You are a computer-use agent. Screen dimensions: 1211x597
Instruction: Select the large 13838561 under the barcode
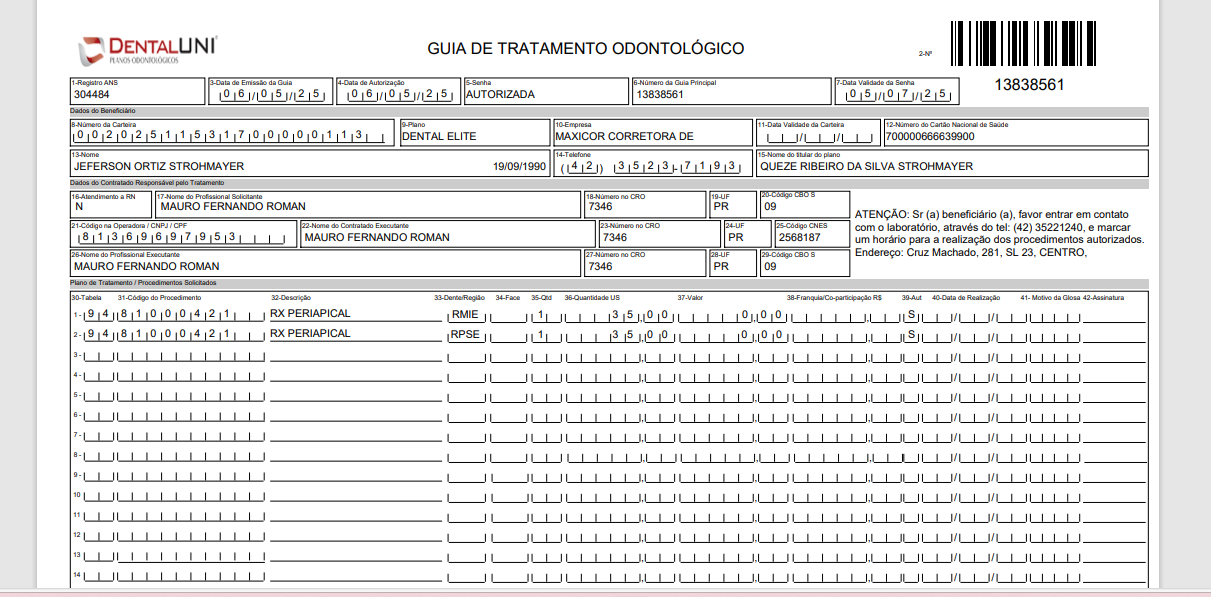pyautogui.click(x=1029, y=85)
